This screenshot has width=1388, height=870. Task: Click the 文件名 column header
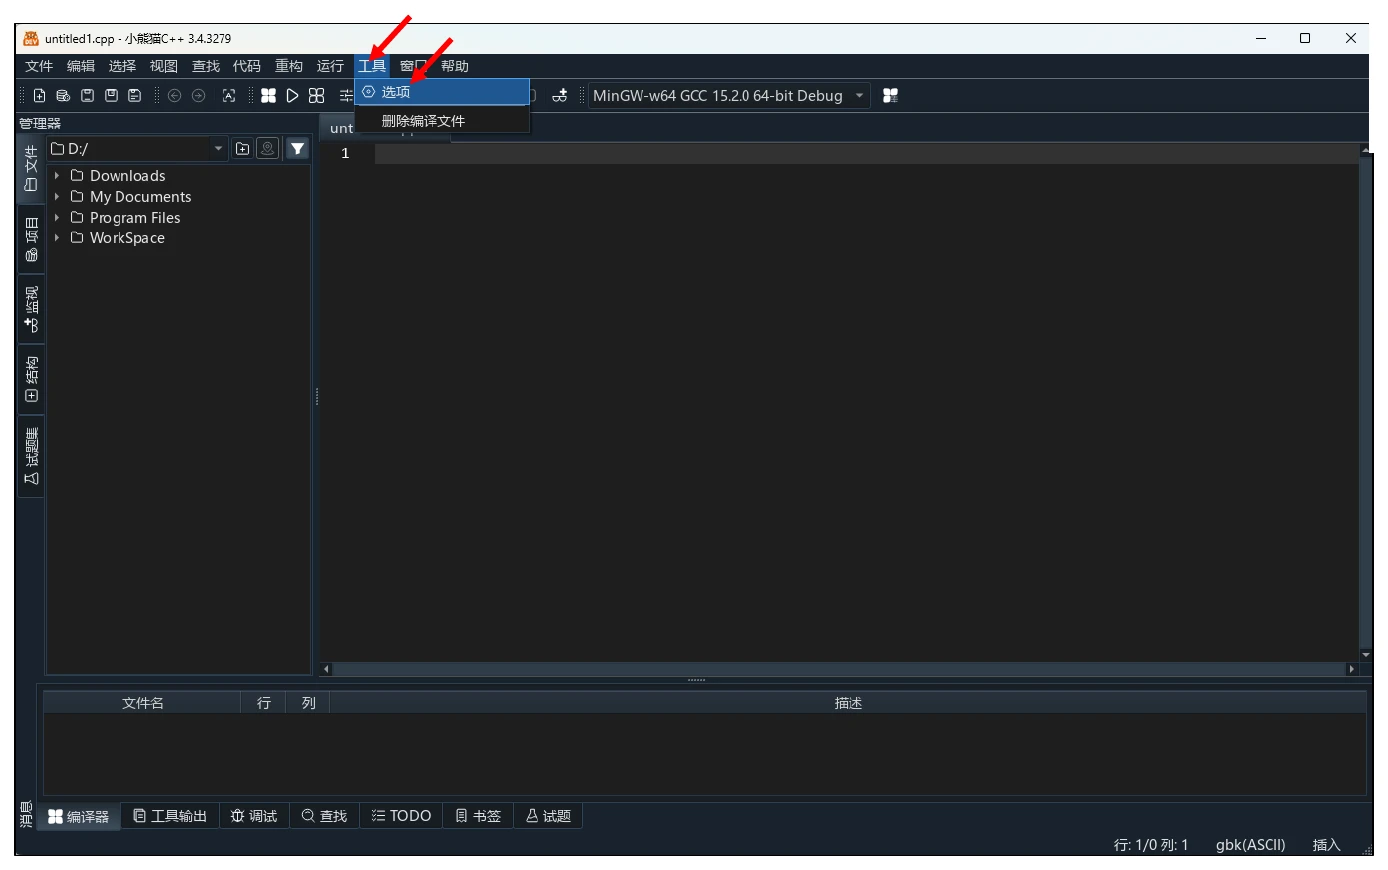(142, 703)
